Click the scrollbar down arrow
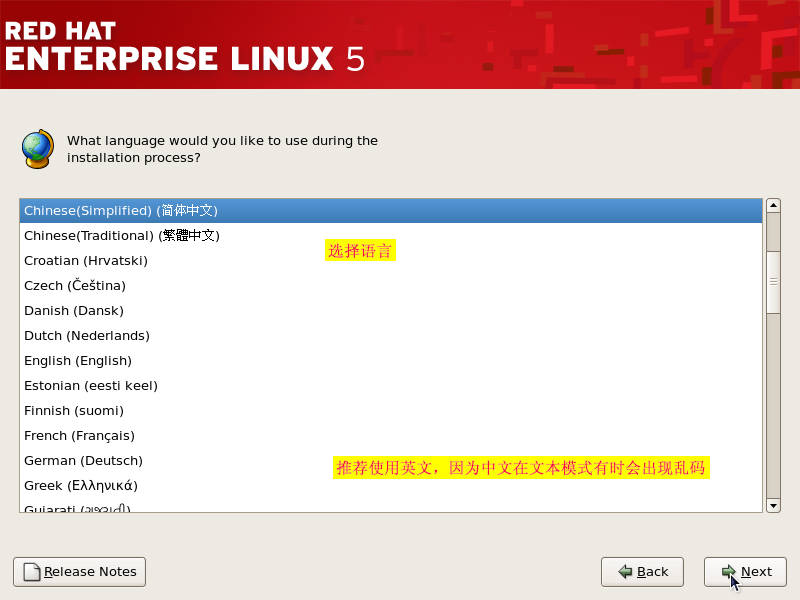This screenshot has height=600, width=800. click(x=773, y=506)
